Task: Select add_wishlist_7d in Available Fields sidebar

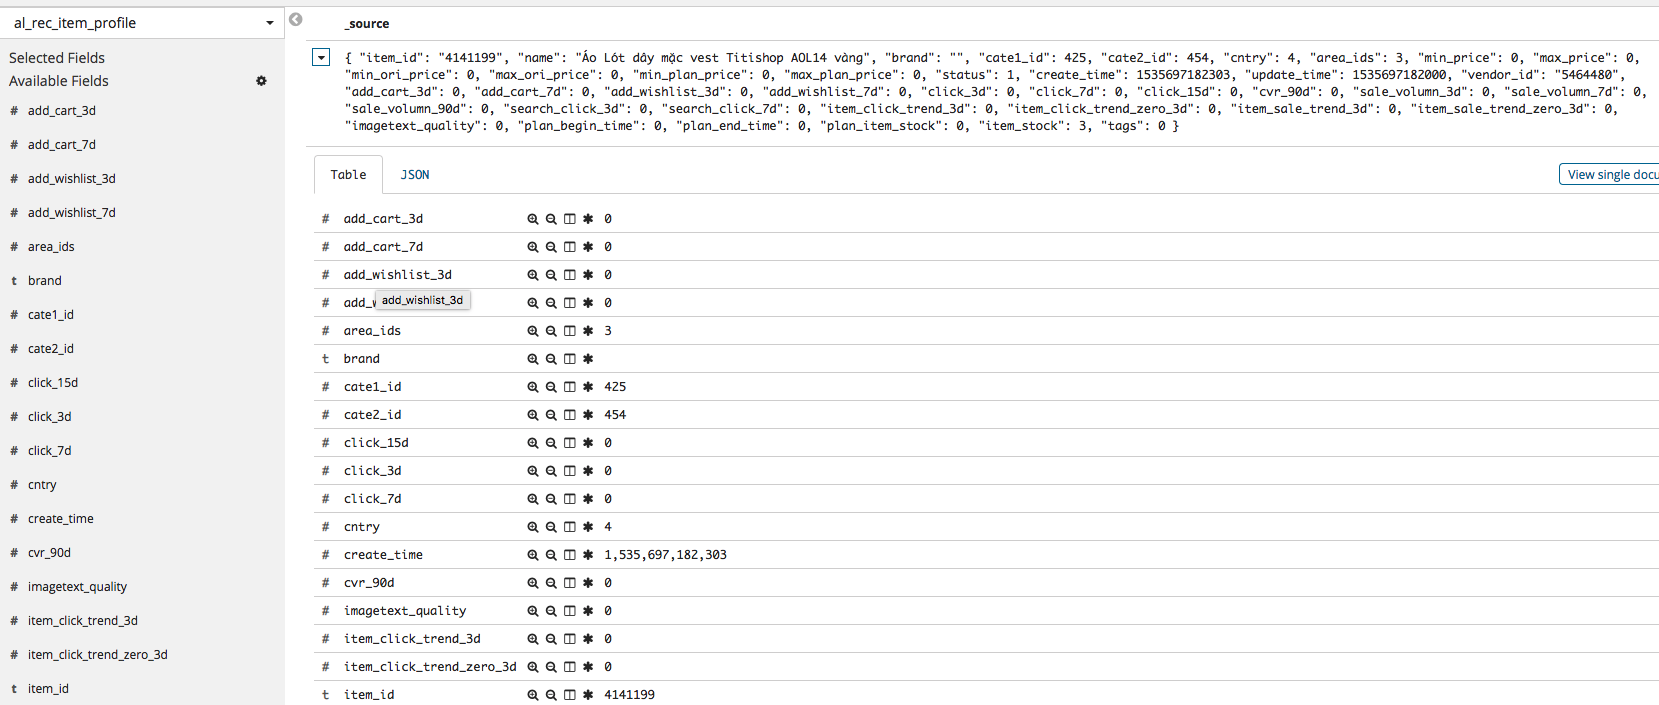Action: pyautogui.click(x=72, y=213)
